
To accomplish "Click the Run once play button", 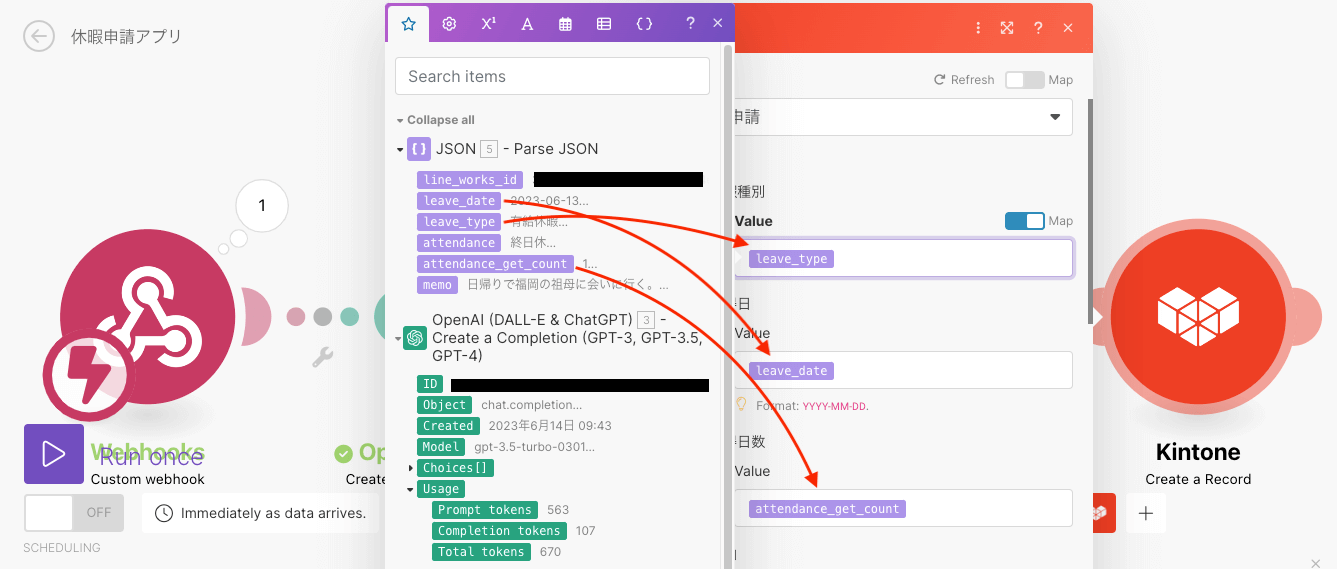I will pos(54,454).
